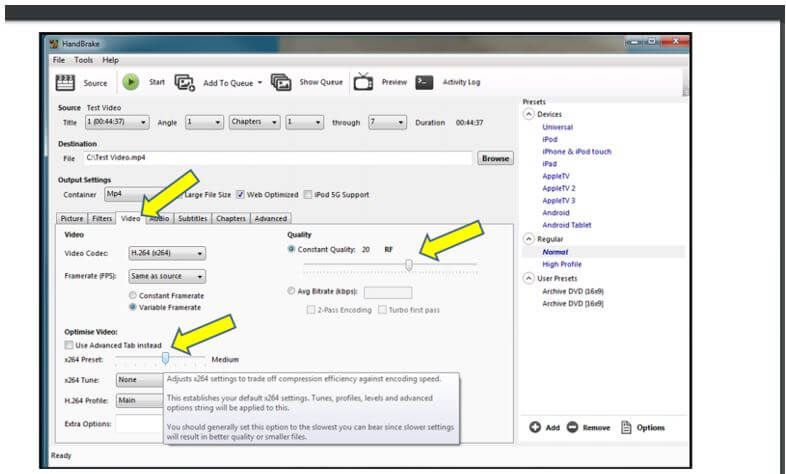Viewport: 786px width, 474px height.
Task: Select the Normal preset
Action: pos(555,252)
